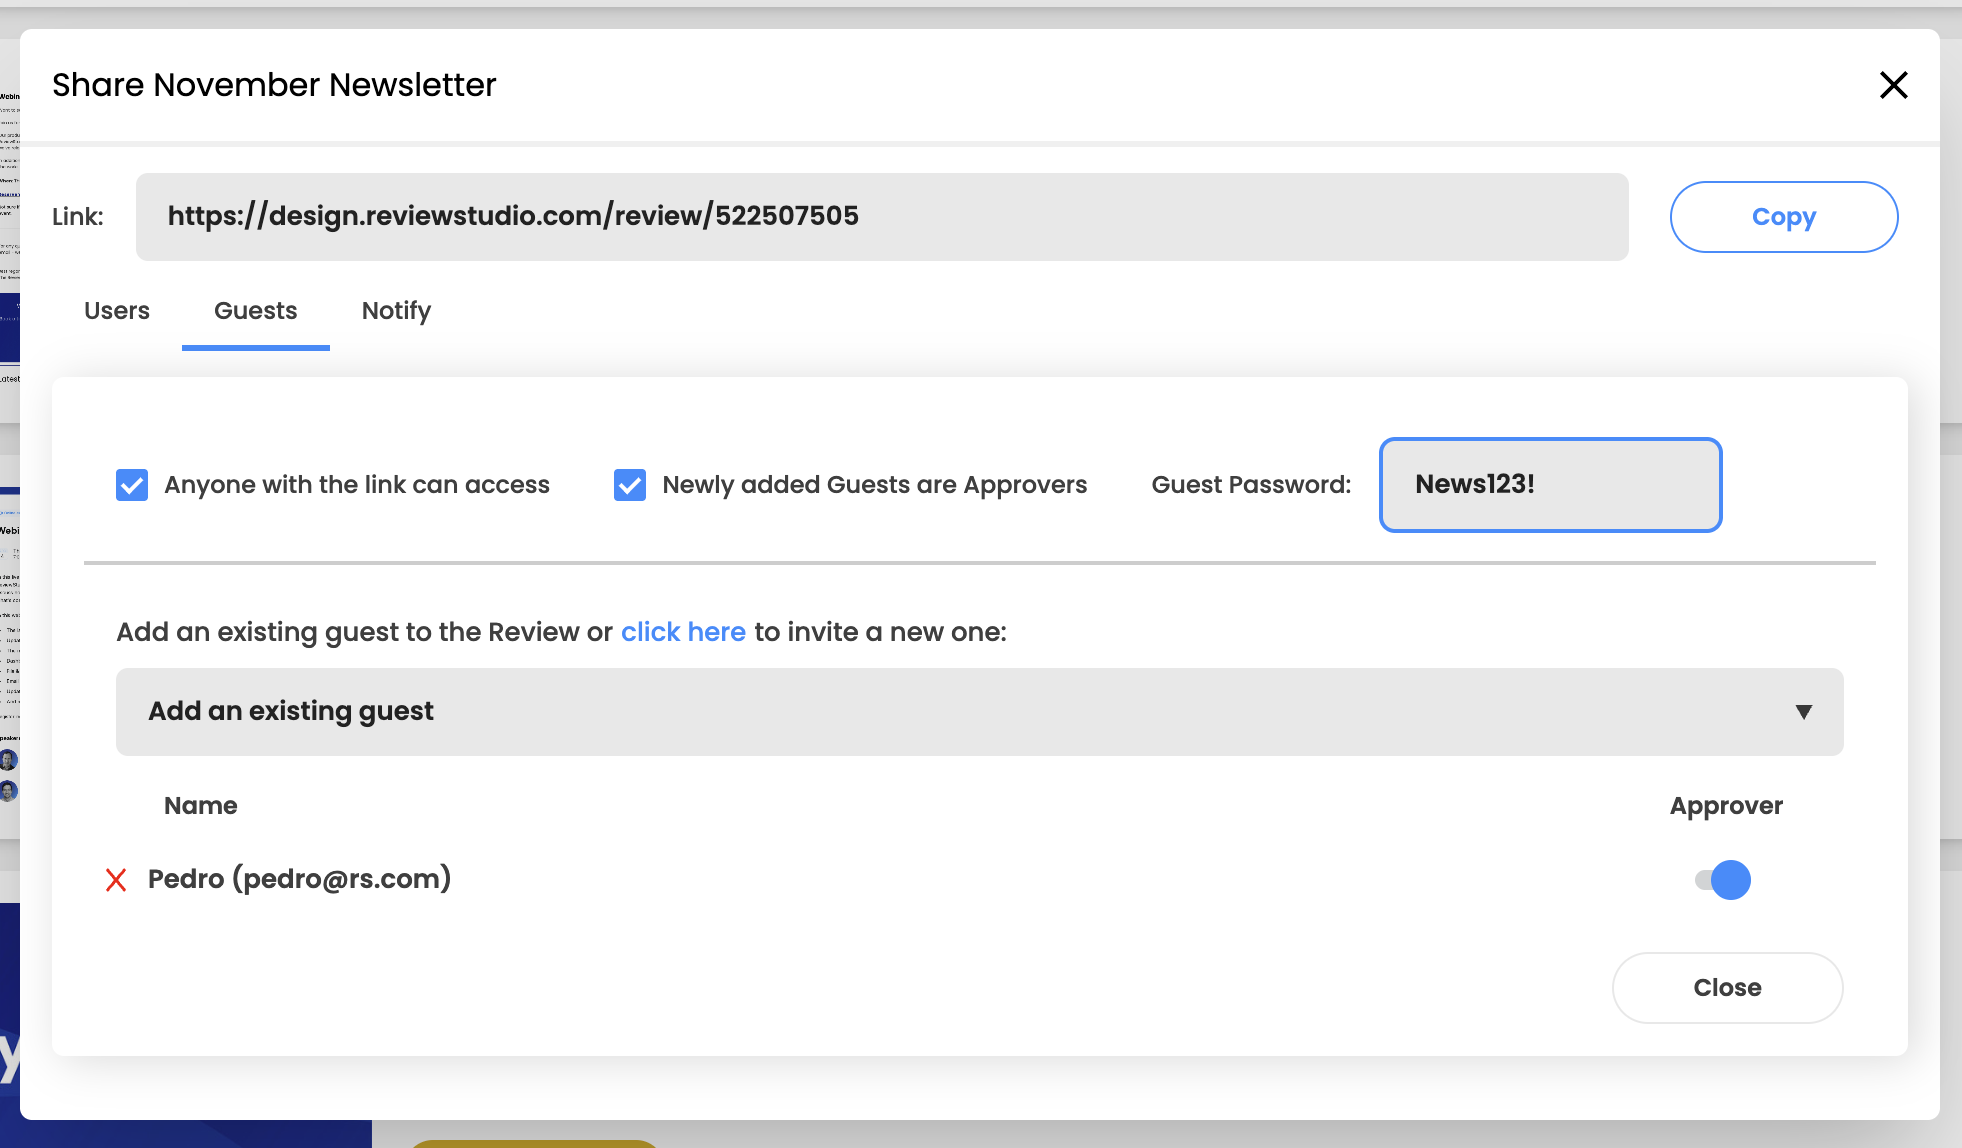The image size is (1962, 1148).
Task: Switch to the Users tab
Action: pos(117,311)
